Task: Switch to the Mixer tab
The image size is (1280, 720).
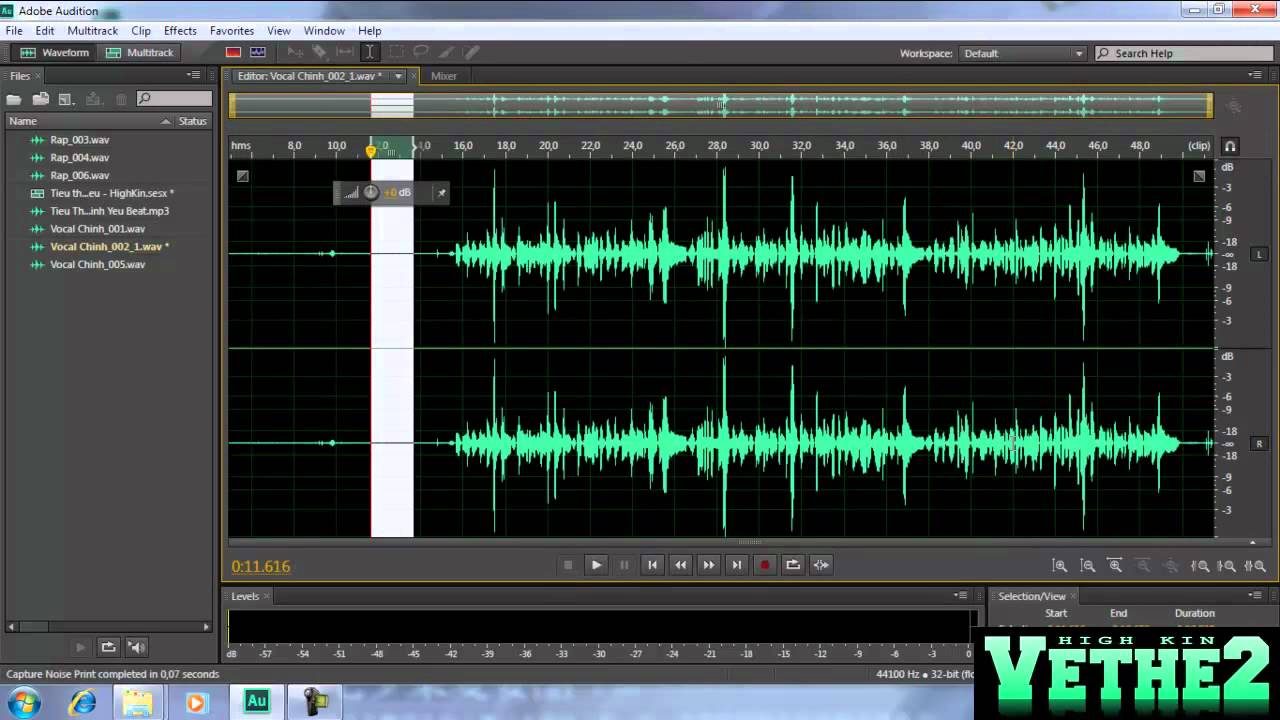Action: click(x=444, y=76)
